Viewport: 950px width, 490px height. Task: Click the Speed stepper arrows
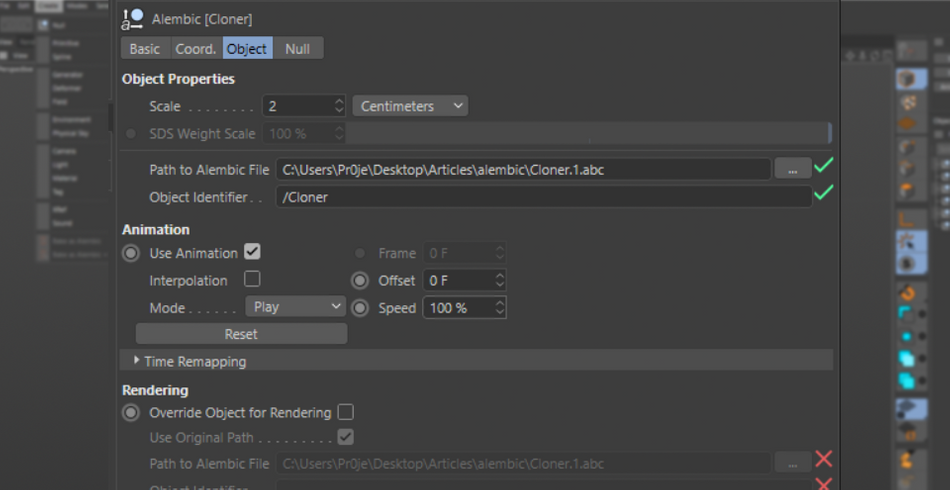tap(500, 308)
